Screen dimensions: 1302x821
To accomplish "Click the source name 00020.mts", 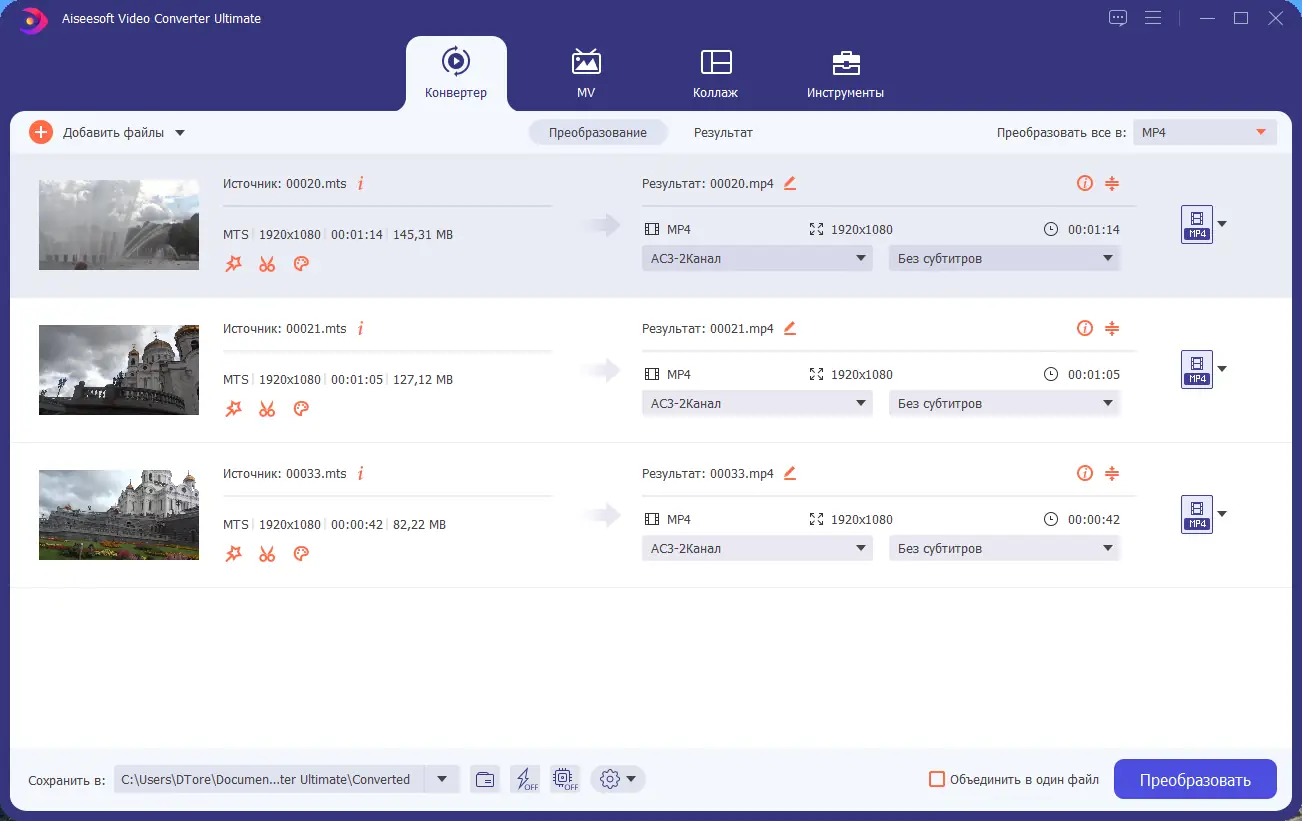I will (316, 184).
